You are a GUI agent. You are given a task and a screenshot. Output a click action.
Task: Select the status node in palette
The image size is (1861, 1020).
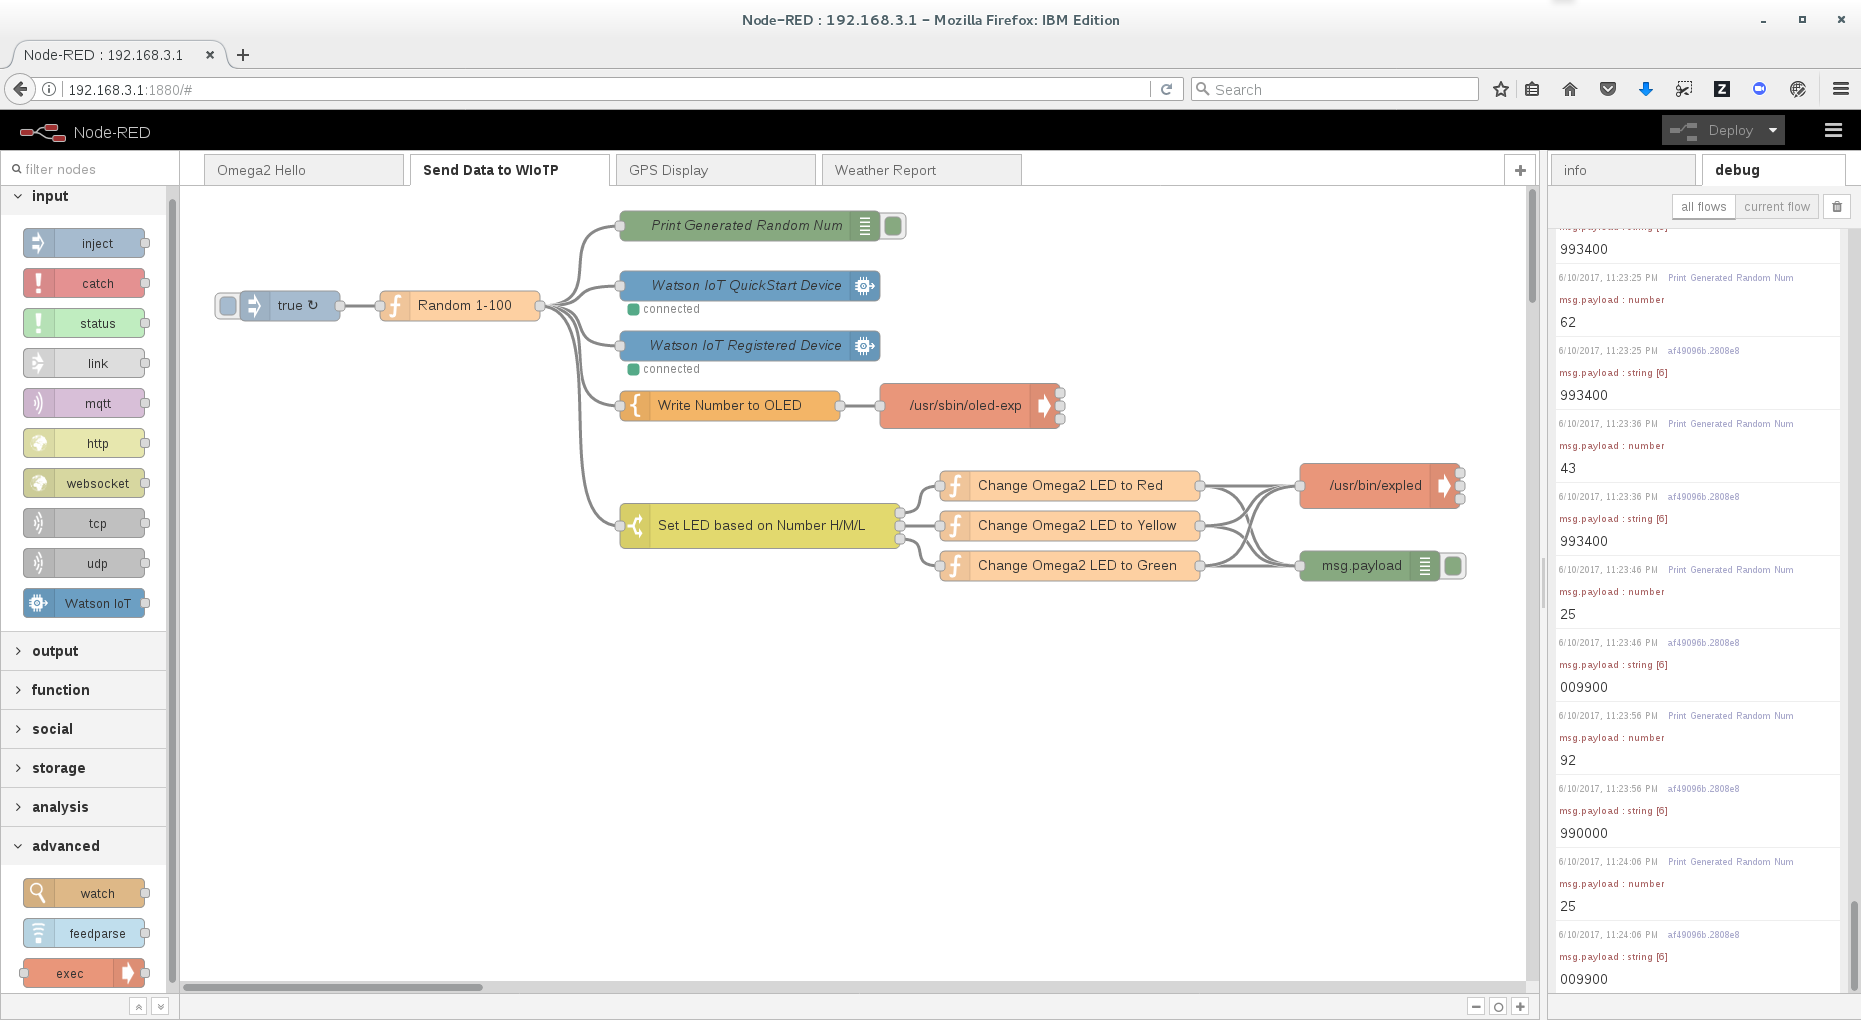[x=84, y=323]
